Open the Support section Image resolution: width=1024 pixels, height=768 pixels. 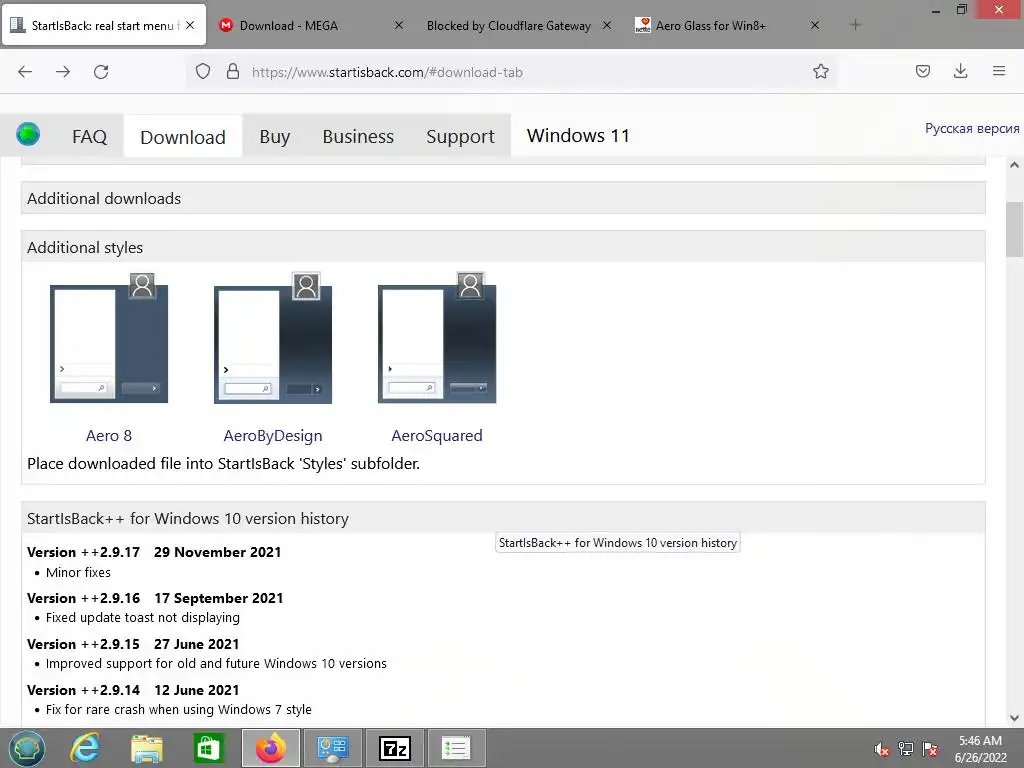point(460,136)
